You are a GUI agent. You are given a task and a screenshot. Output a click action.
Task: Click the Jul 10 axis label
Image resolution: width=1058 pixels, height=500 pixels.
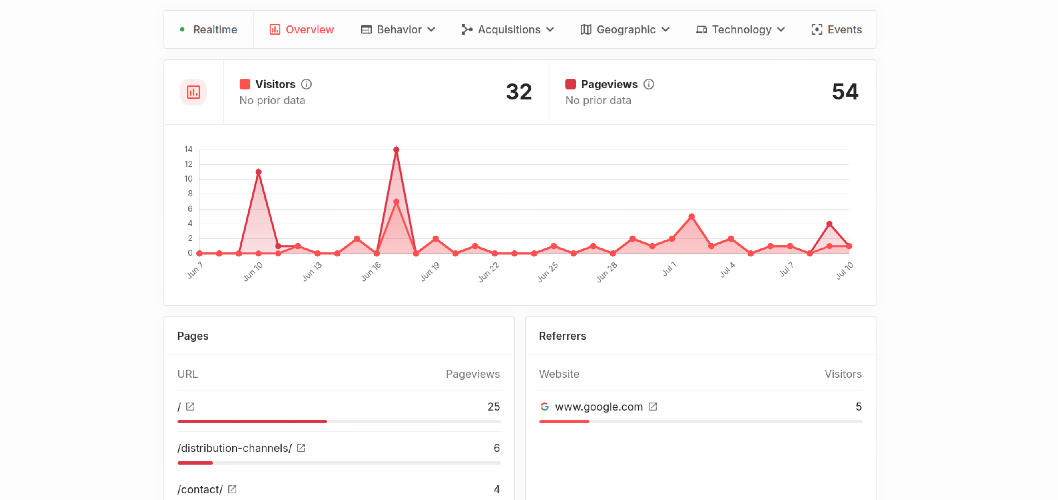[845, 270]
